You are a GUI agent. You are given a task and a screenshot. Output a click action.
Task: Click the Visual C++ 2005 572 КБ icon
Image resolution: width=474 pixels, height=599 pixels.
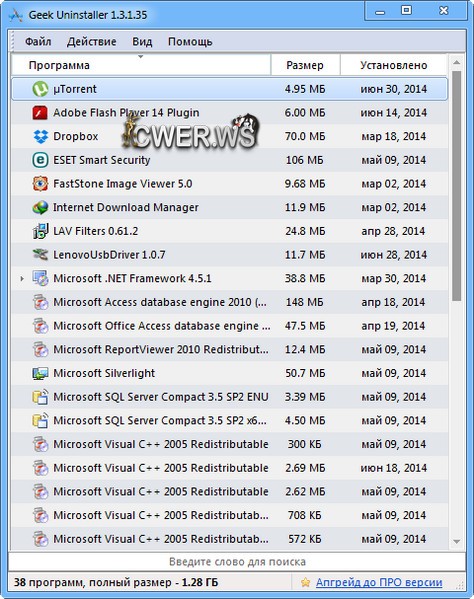coord(40,539)
